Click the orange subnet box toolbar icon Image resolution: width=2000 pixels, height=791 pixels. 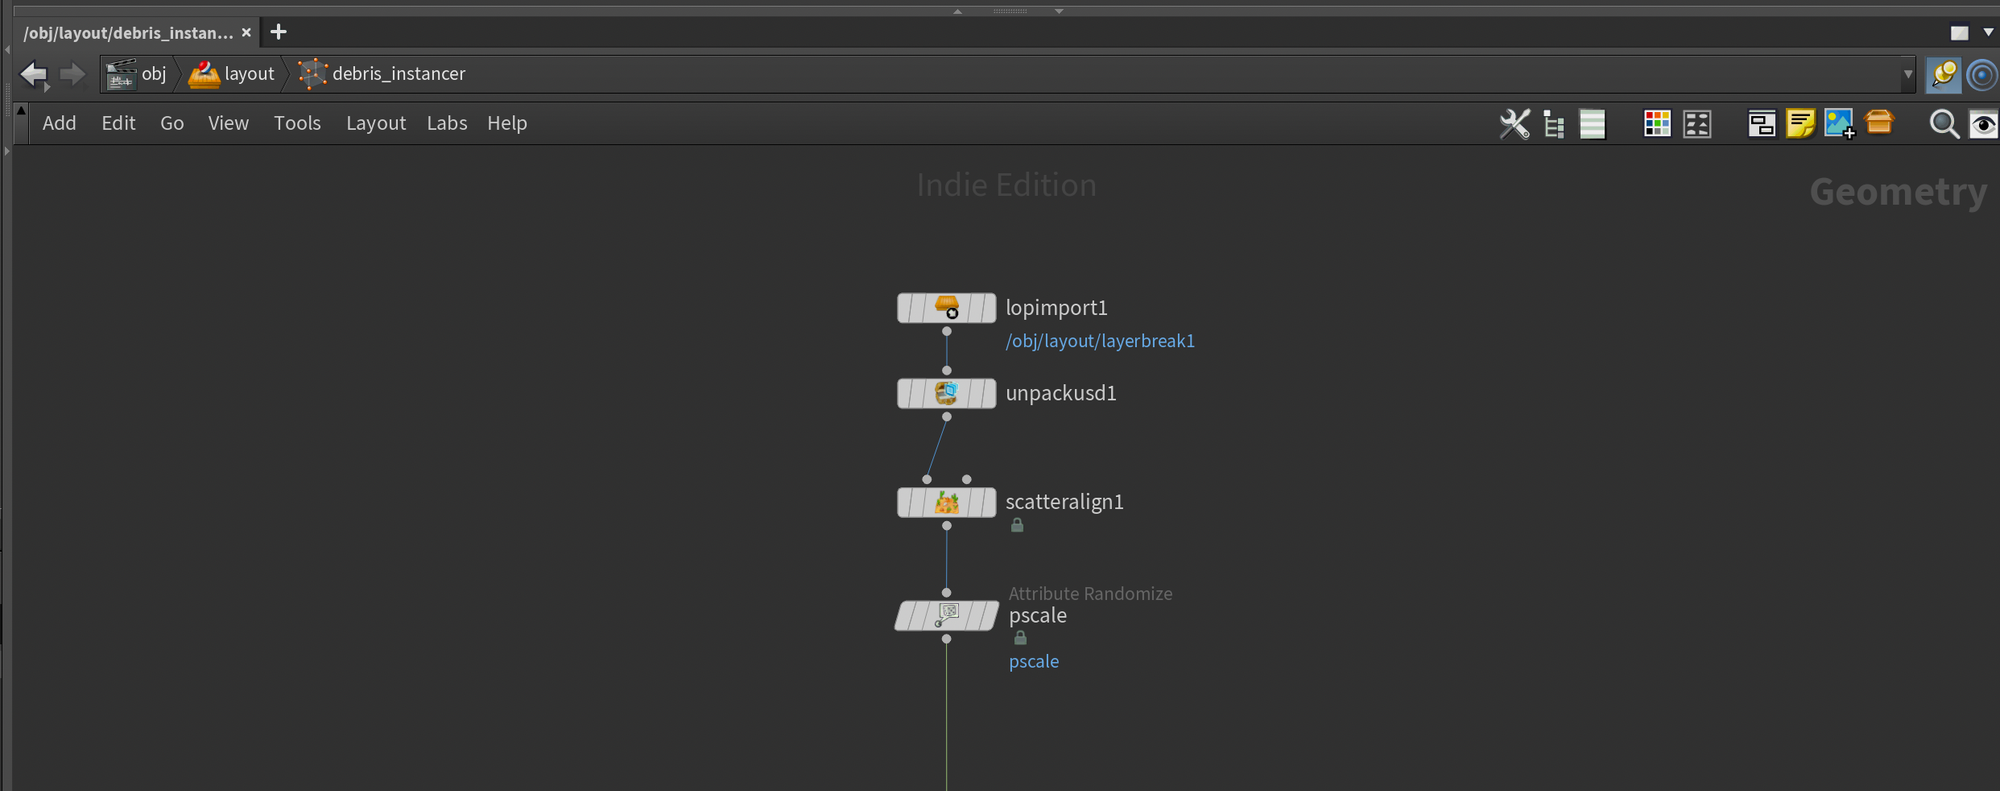coord(1879,123)
